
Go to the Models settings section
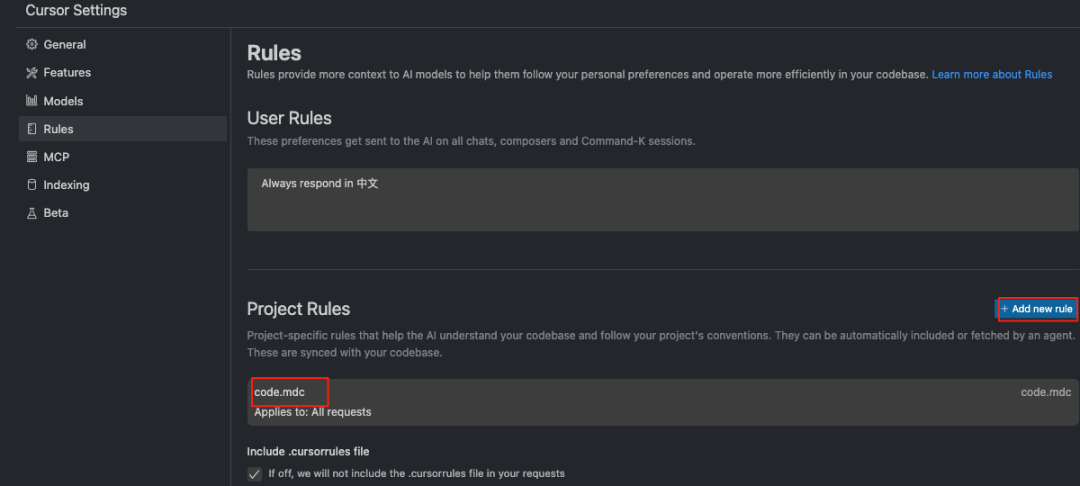tap(63, 101)
